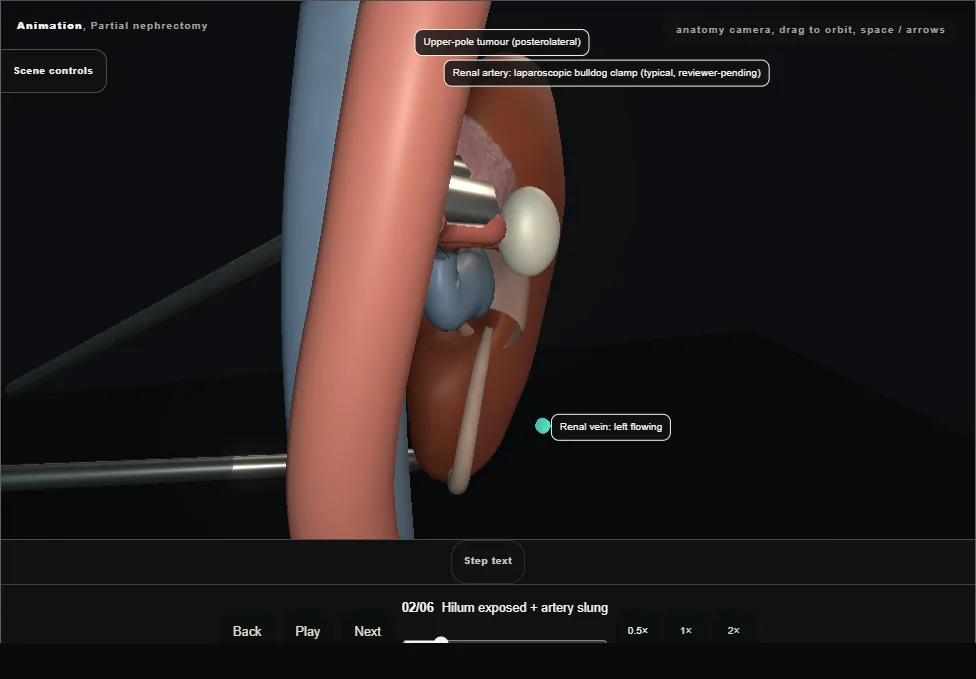
Task: Select the Renal artery bulldog clamp label
Action: (606, 73)
